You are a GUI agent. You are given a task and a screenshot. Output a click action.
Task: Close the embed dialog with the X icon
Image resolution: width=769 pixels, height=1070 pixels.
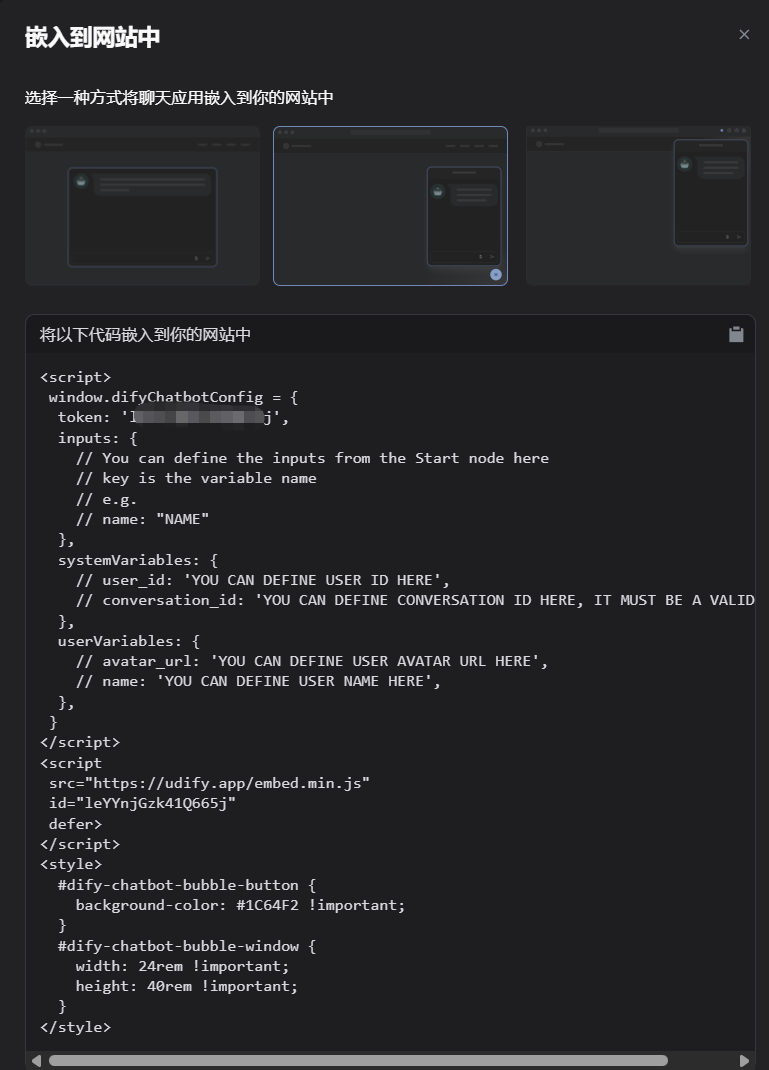click(744, 34)
